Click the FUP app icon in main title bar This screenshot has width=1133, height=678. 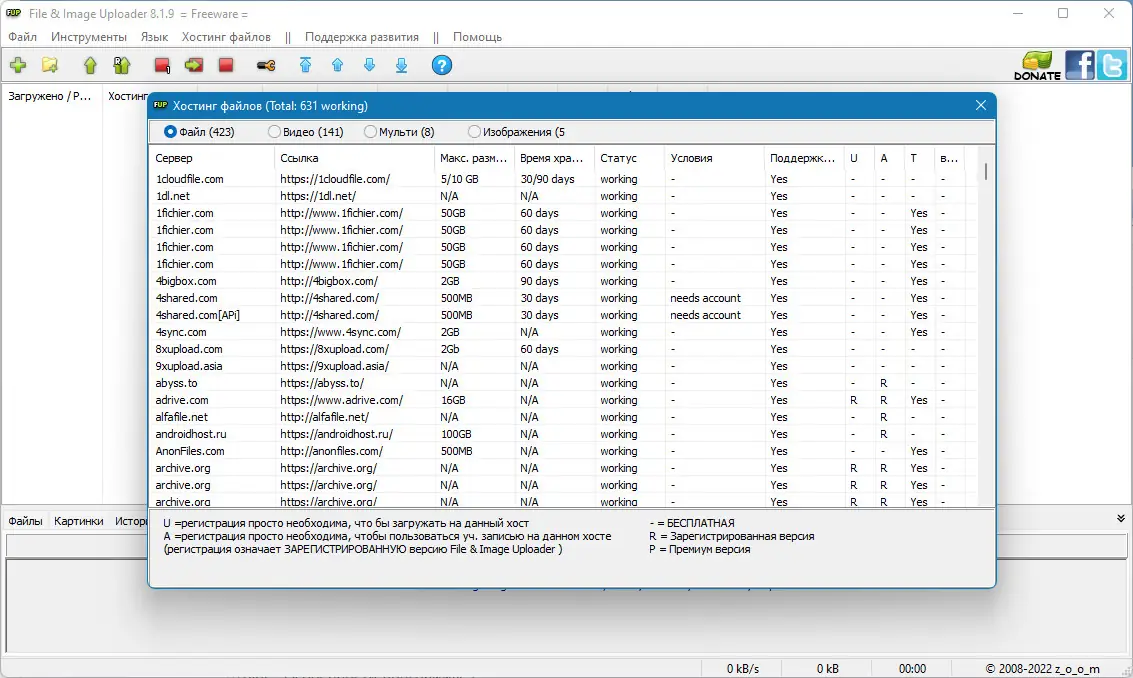(x=14, y=13)
